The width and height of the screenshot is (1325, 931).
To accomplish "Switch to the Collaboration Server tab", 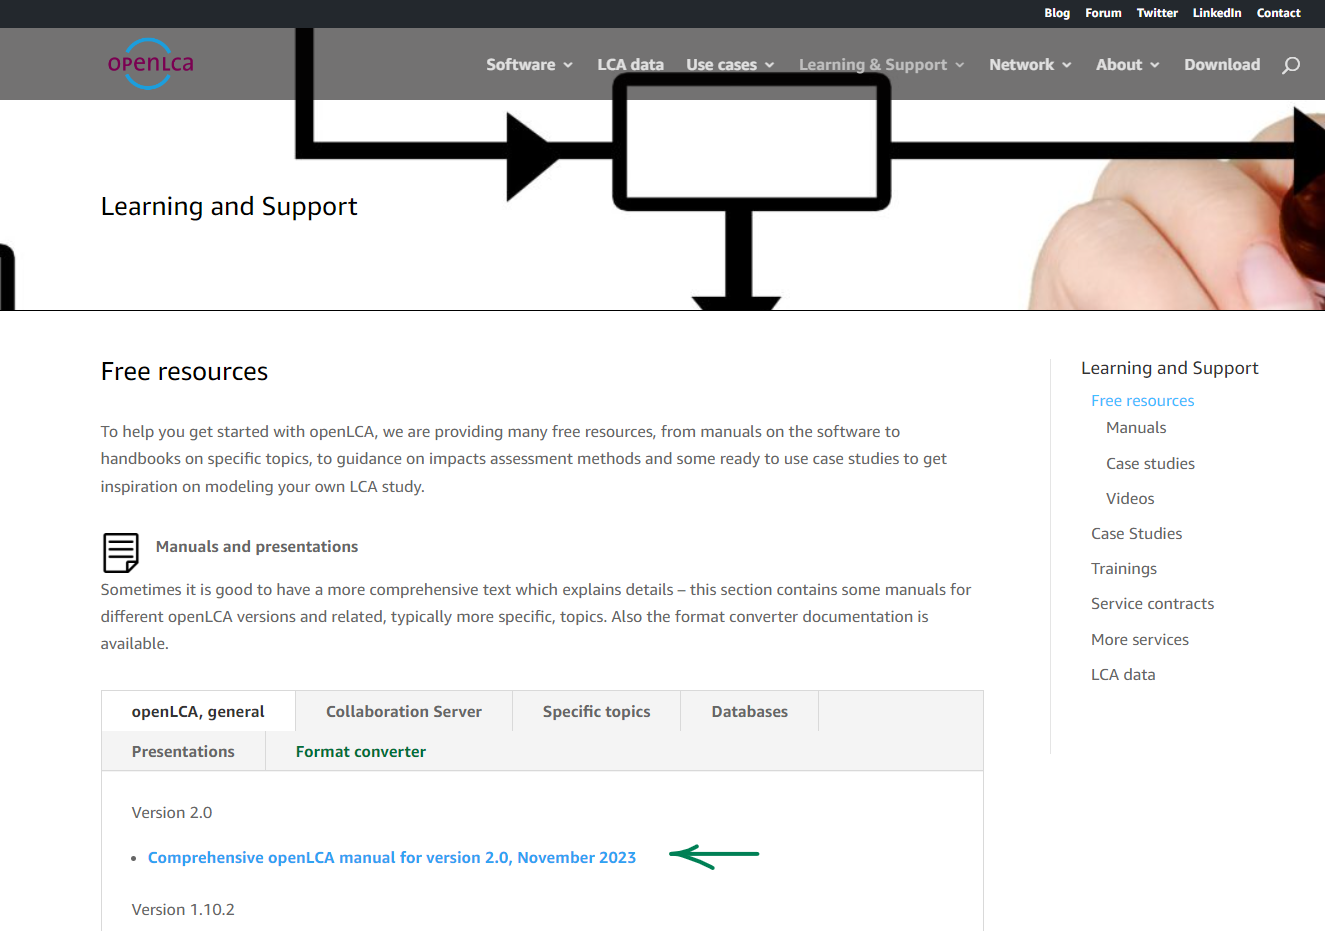I will tap(404, 711).
